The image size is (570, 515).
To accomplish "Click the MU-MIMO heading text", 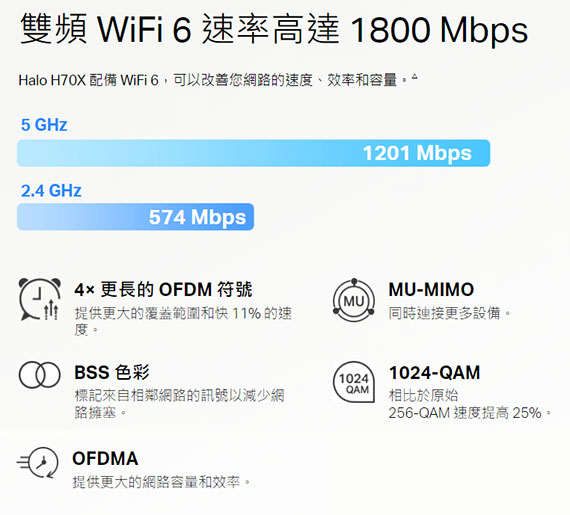I will pyautogui.click(x=431, y=290).
